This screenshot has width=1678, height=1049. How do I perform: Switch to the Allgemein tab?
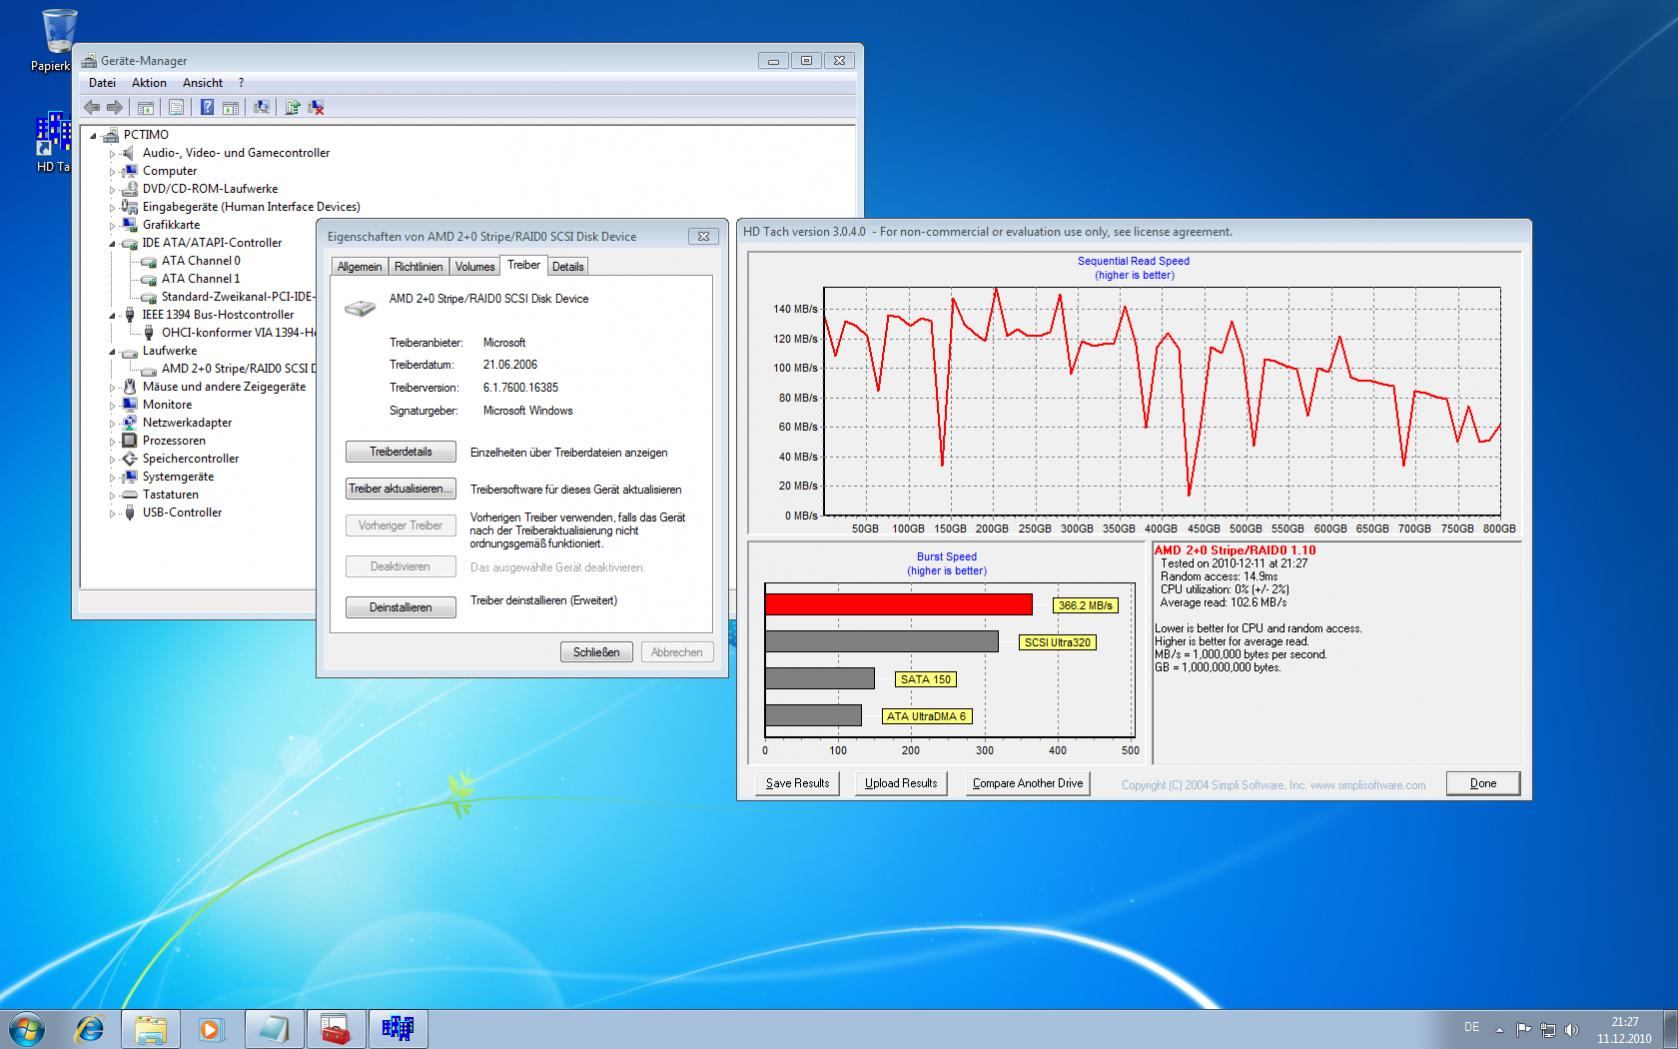pyautogui.click(x=359, y=266)
